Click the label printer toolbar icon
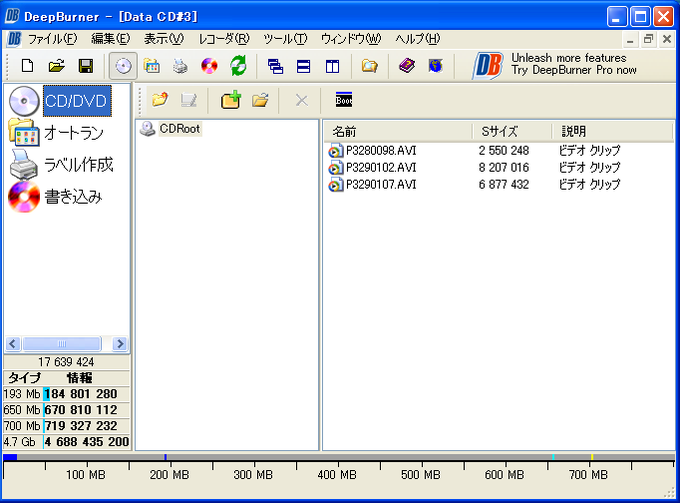Viewport: 680px width, 503px height. 180,66
